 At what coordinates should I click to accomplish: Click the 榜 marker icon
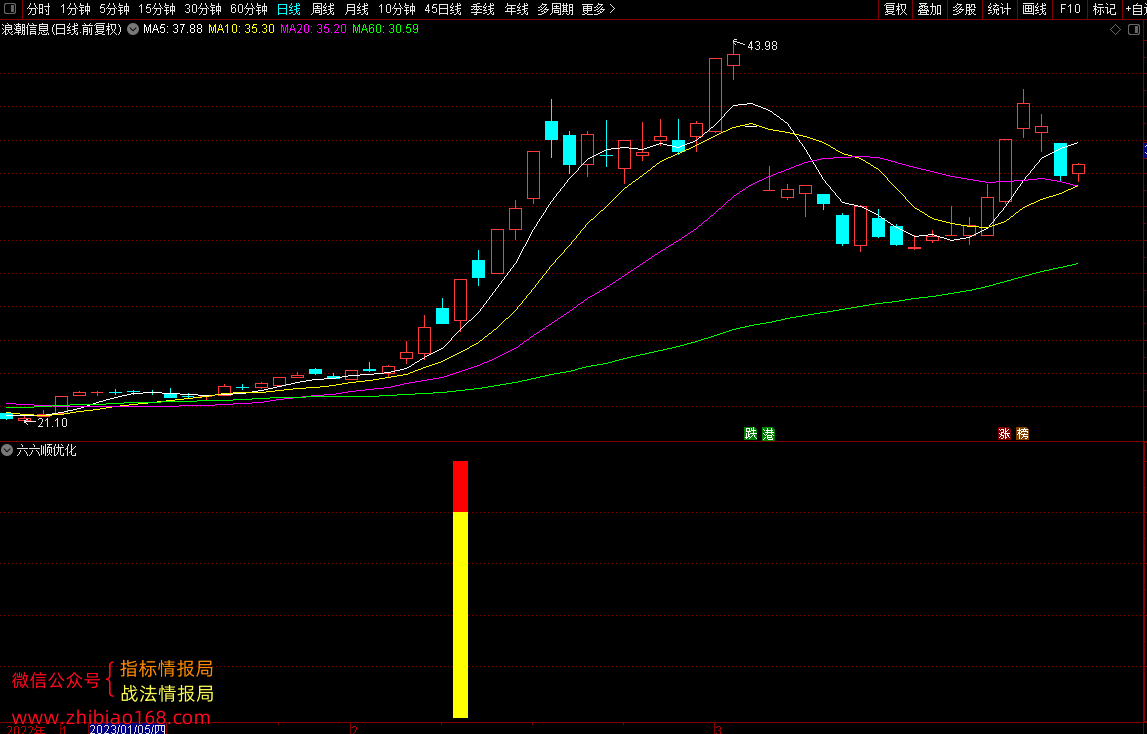[x=1023, y=434]
